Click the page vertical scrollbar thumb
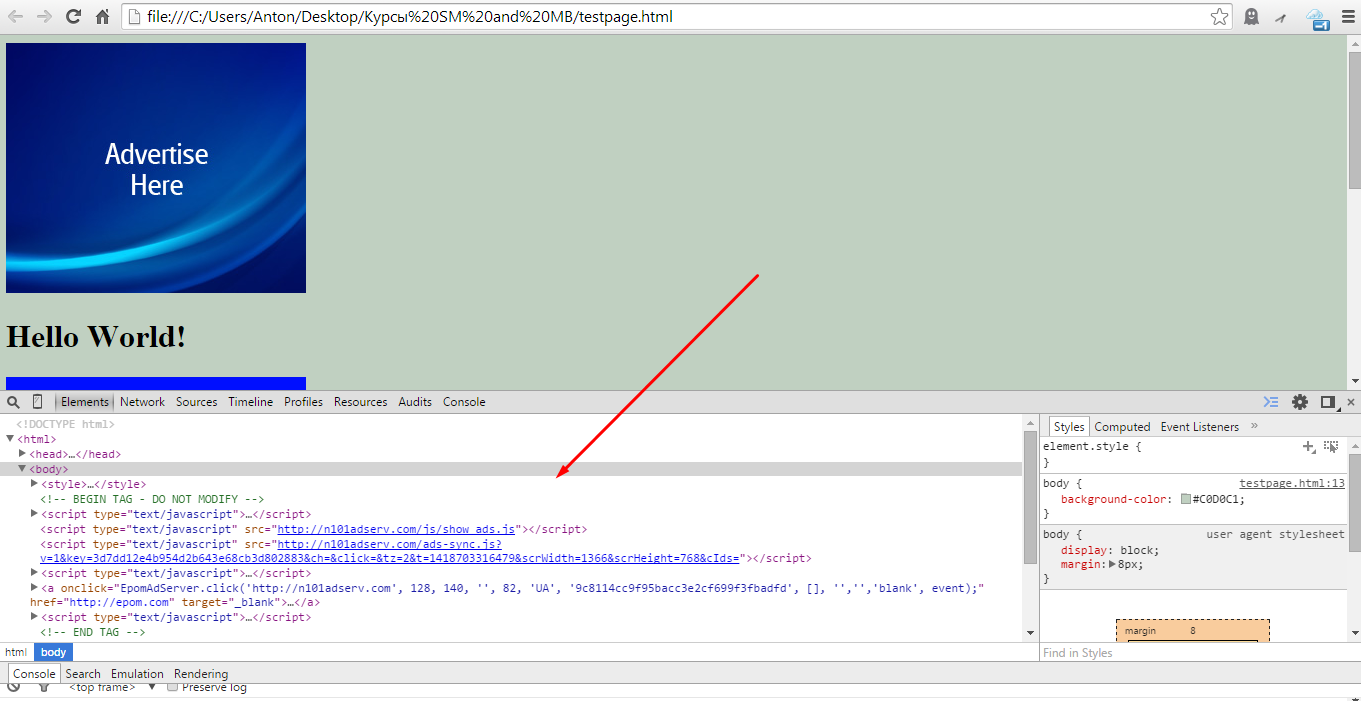Image resolution: width=1361 pixels, height=701 pixels. pyautogui.click(x=1354, y=118)
